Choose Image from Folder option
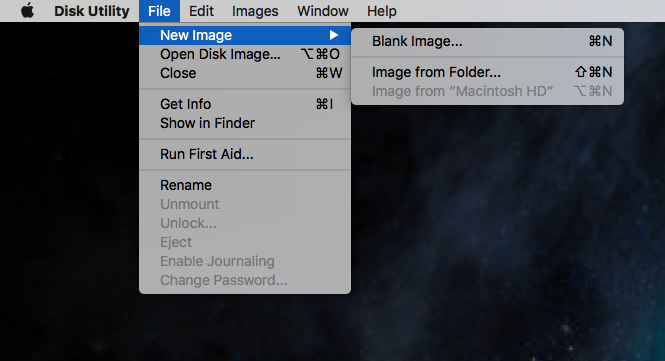This screenshot has width=665, height=361. coord(487,72)
